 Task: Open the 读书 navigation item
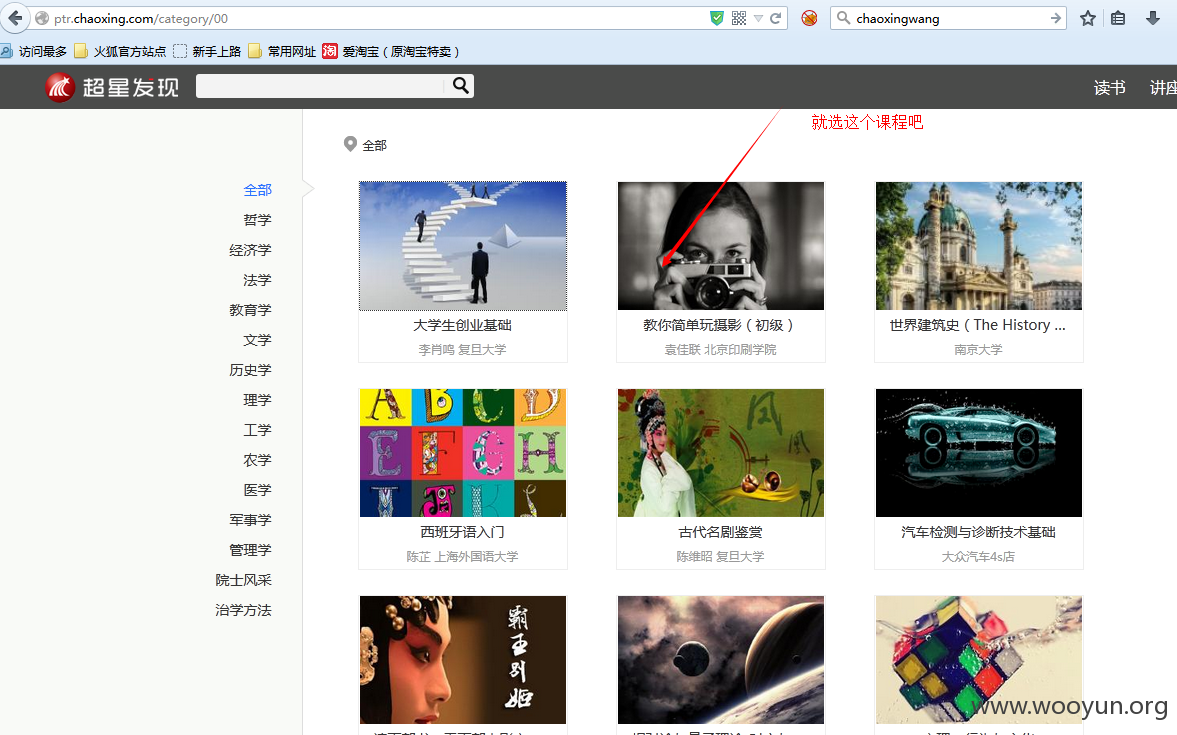pos(1109,88)
